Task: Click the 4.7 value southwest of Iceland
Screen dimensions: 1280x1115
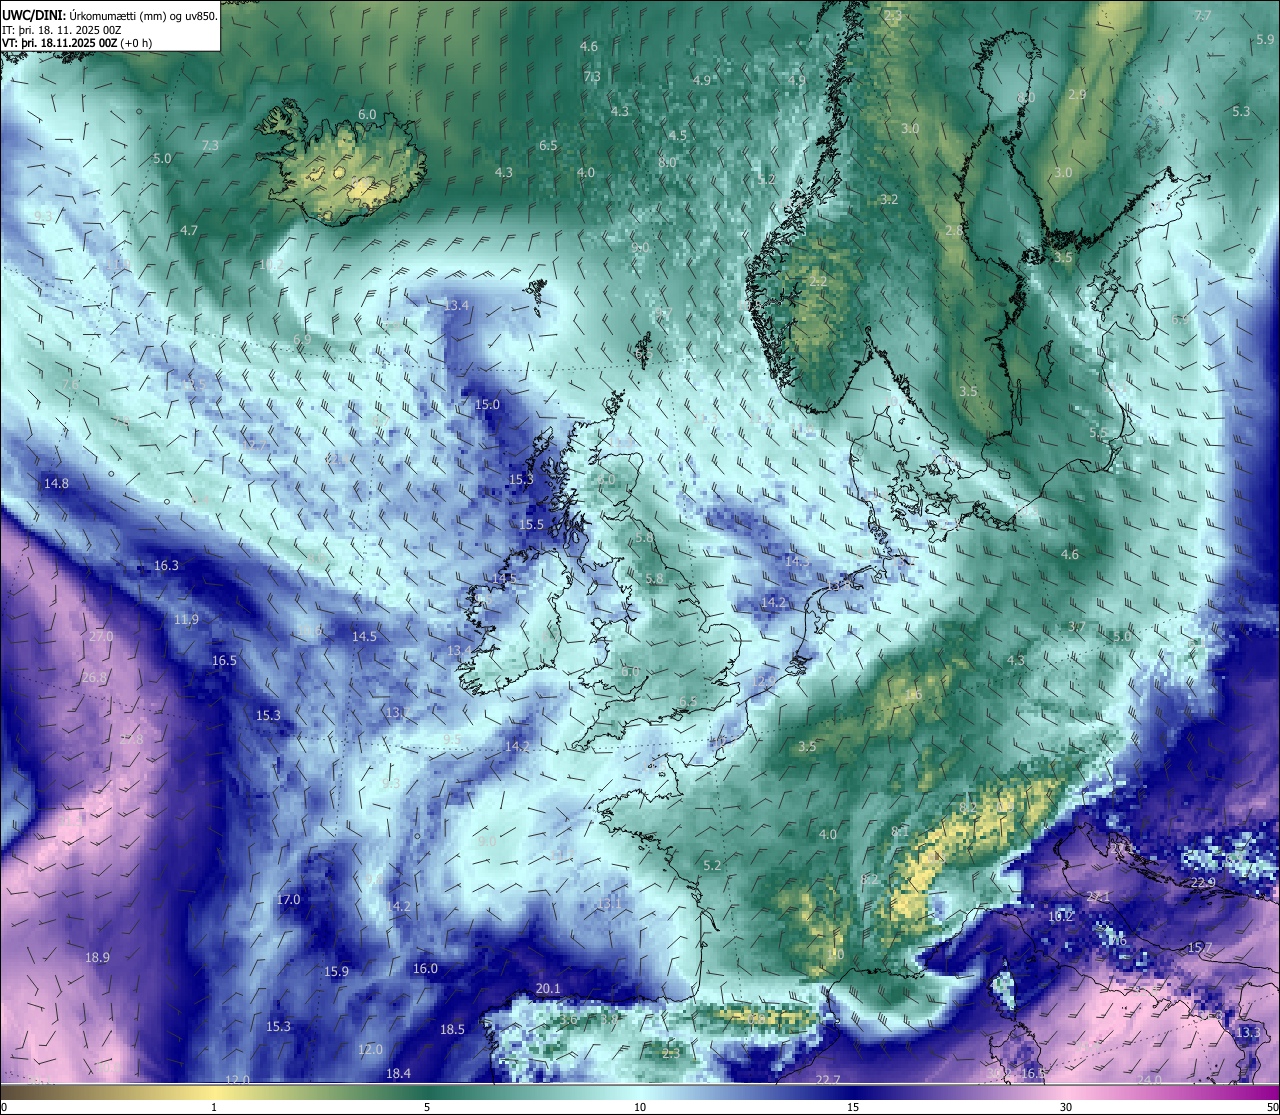Action: pyautogui.click(x=189, y=230)
